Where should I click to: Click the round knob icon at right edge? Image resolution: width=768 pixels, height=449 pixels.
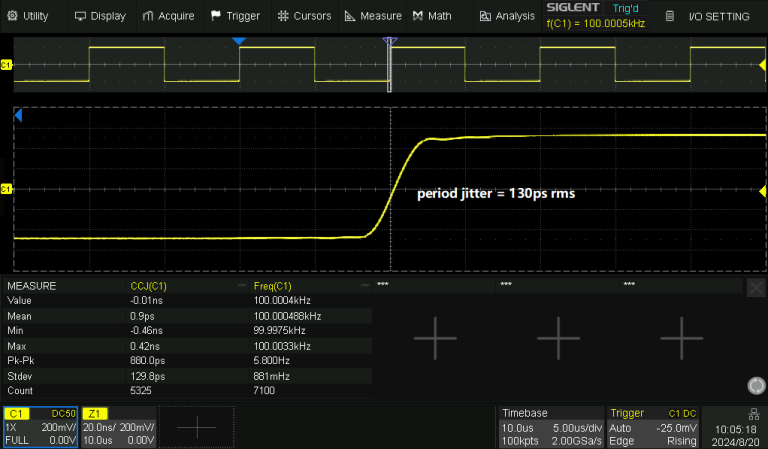tap(756, 386)
